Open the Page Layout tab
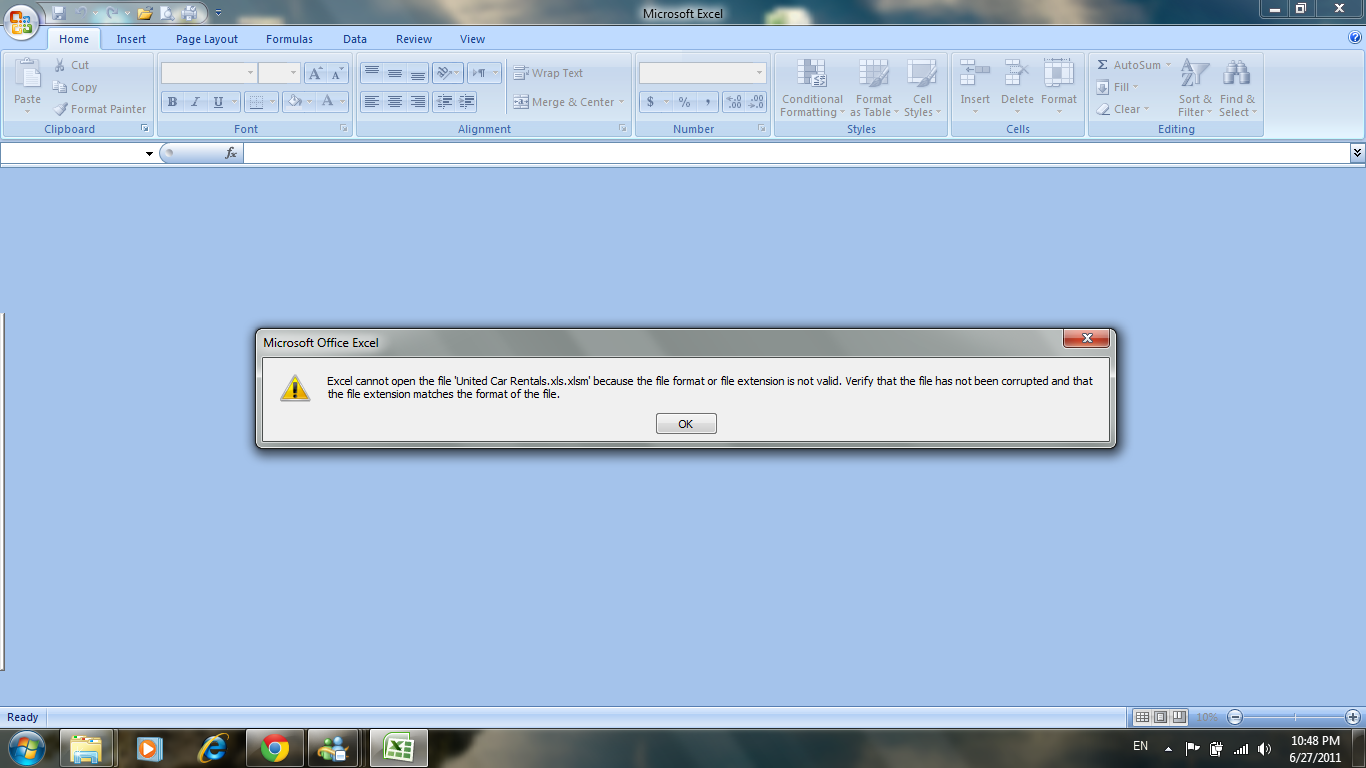 click(x=207, y=39)
